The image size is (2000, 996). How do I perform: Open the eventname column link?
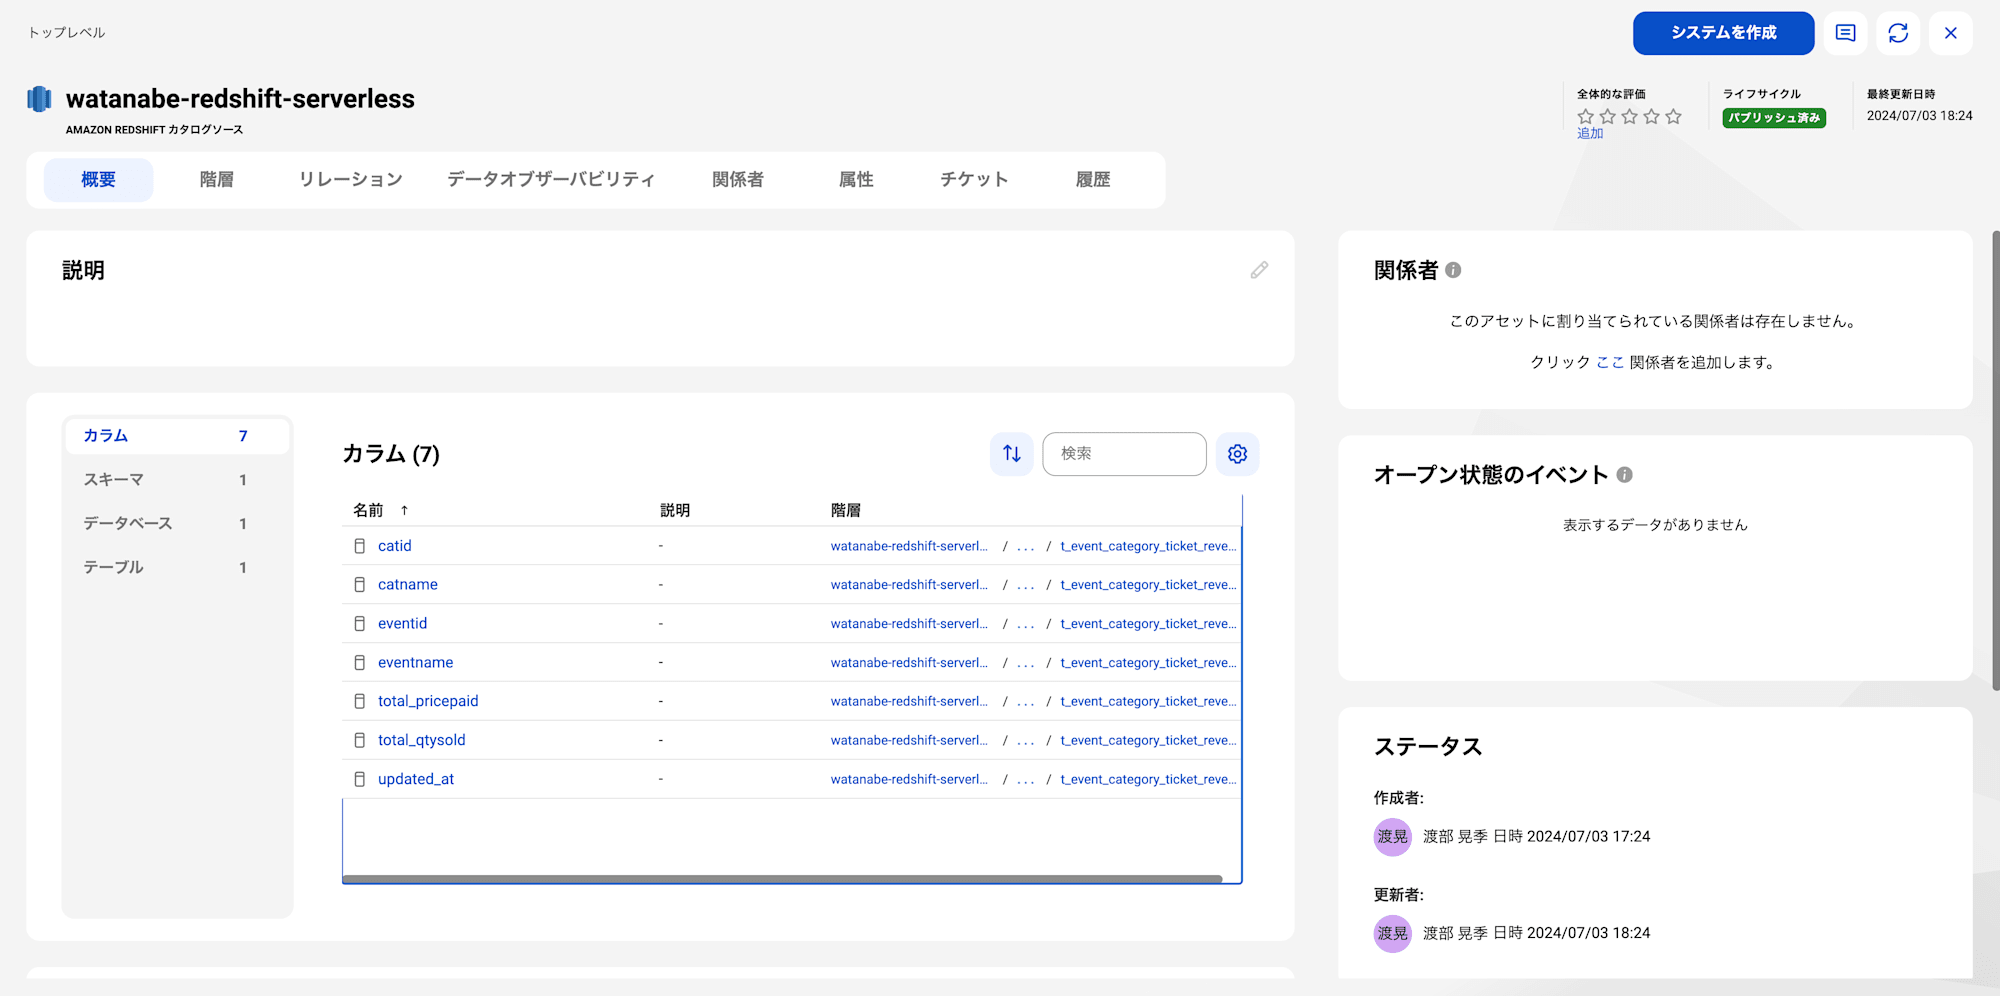pyautogui.click(x=416, y=663)
